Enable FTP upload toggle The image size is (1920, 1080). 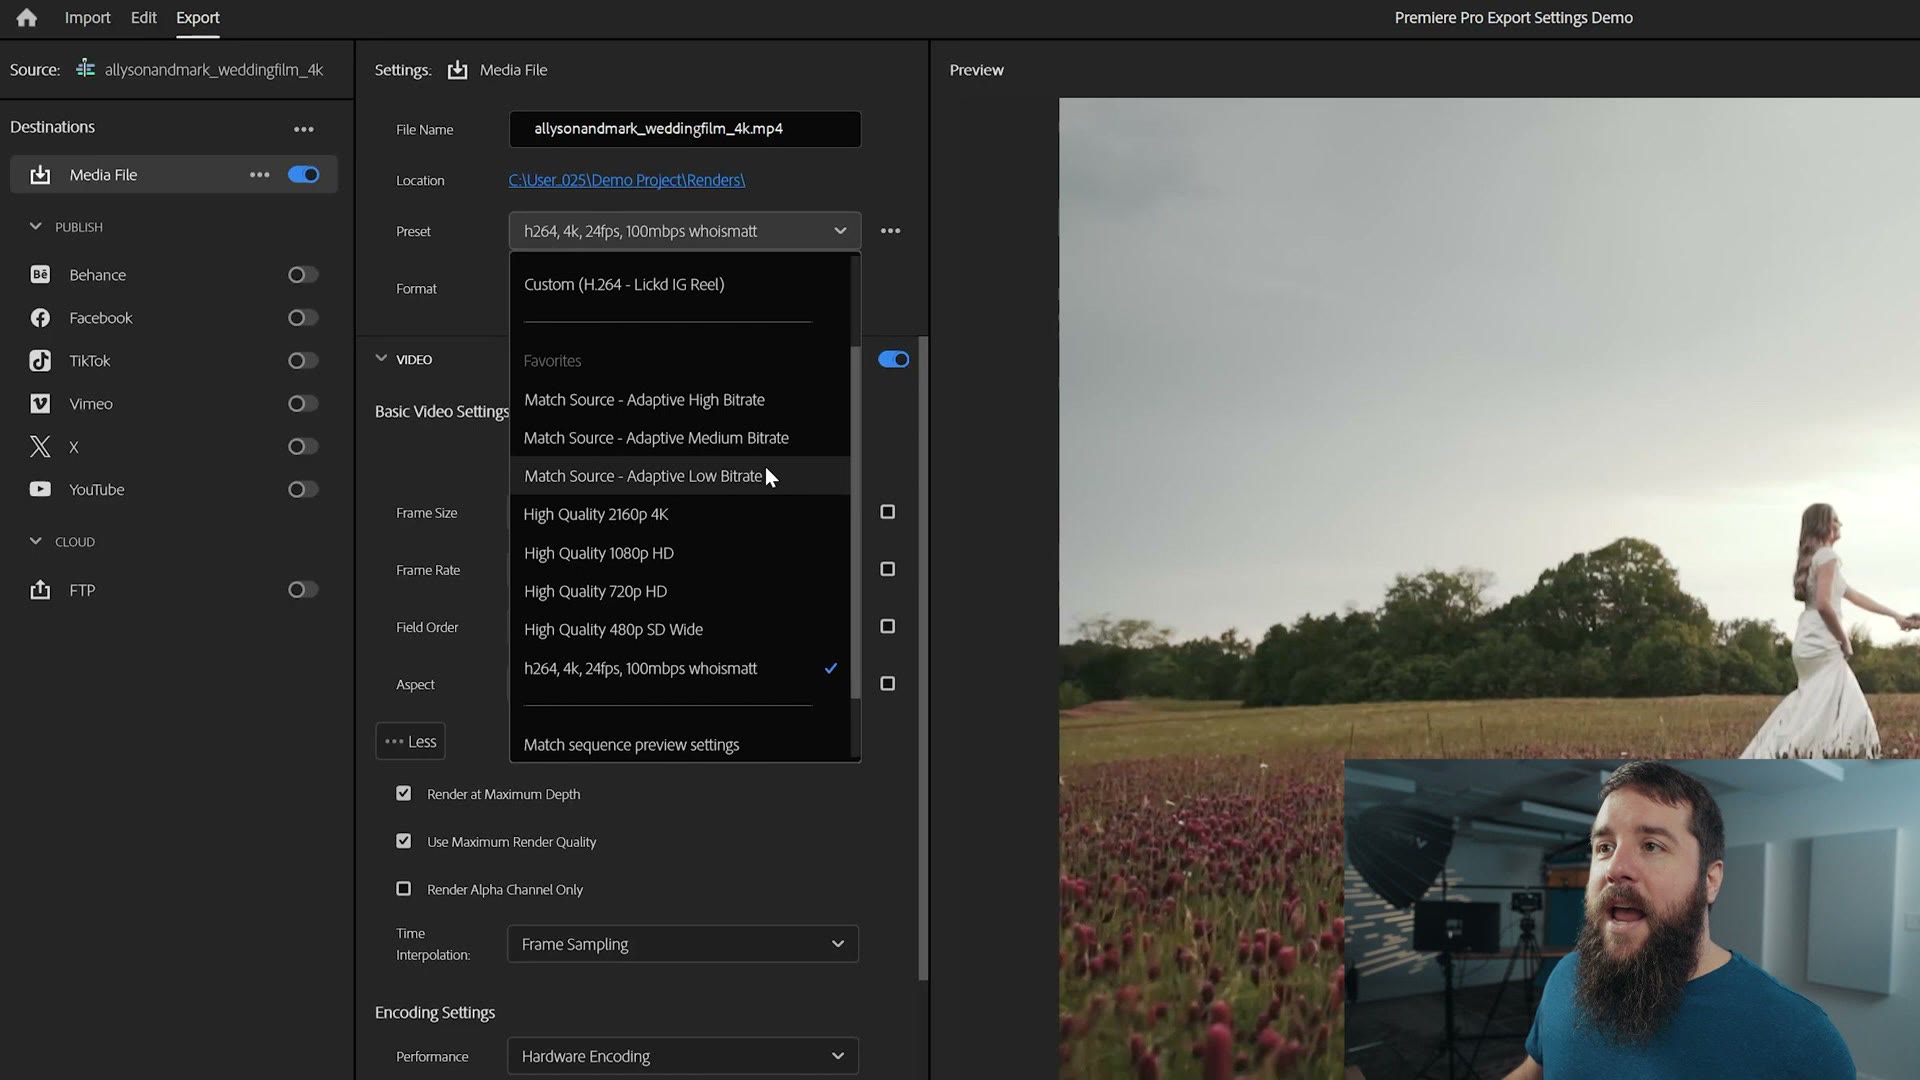304,590
